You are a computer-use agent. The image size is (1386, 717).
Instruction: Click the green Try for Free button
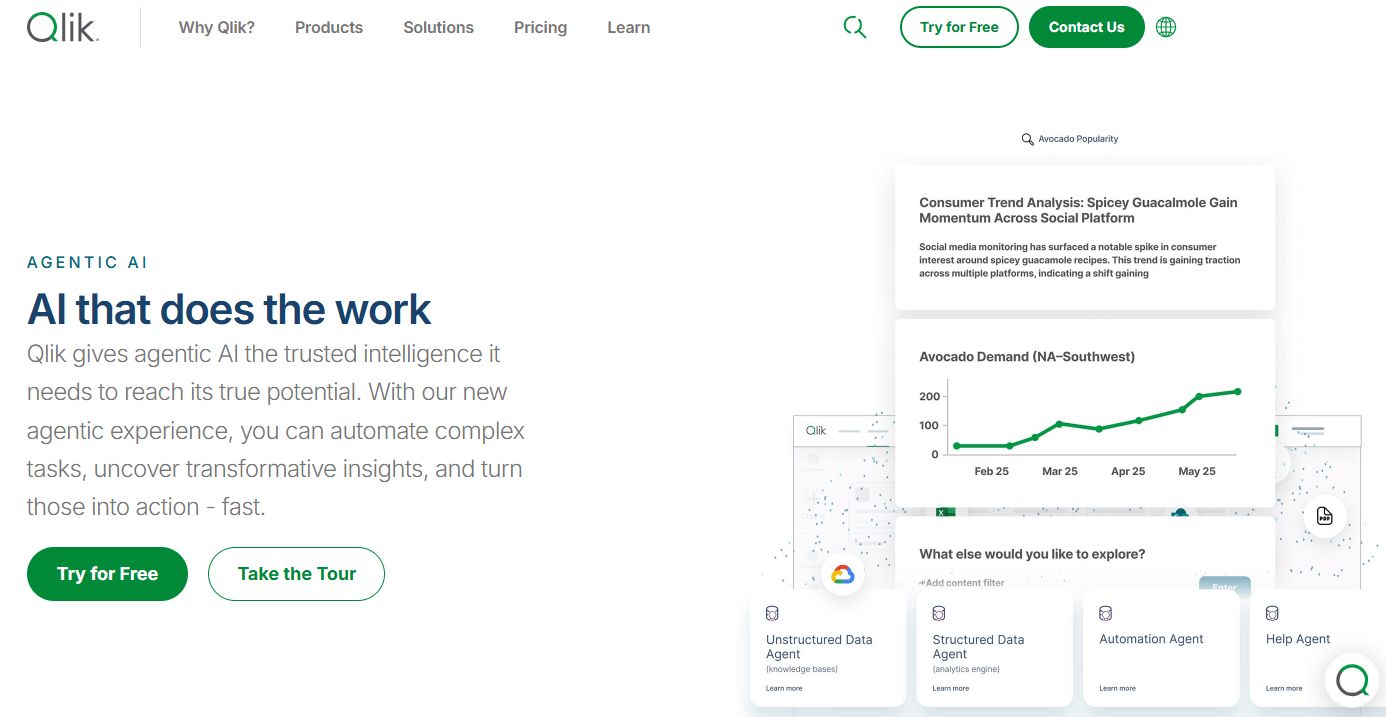pyautogui.click(x=107, y=573)
